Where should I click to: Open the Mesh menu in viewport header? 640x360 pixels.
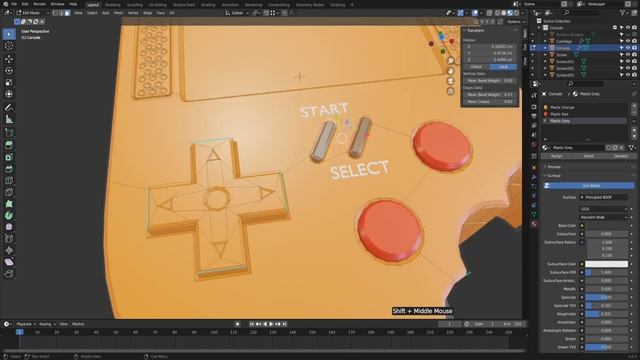click(118, 13)
